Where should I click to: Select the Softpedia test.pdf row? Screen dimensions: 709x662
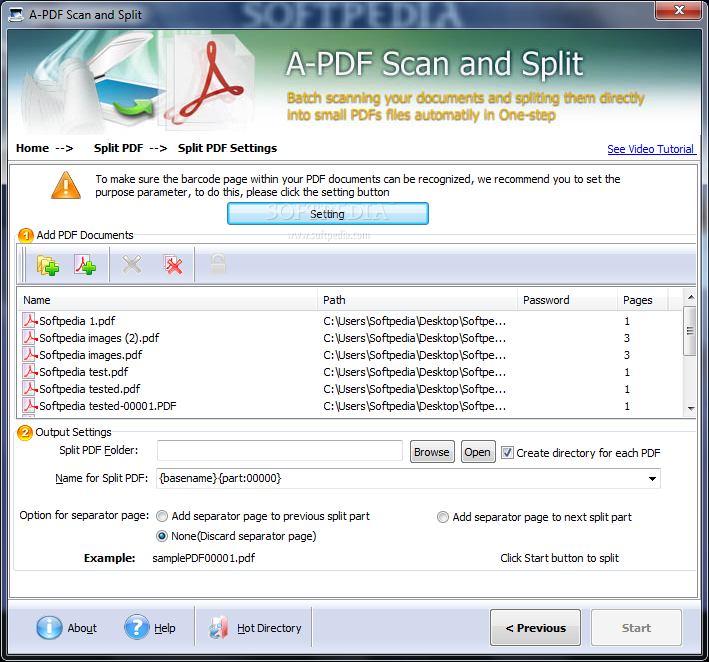coord(350,372)
